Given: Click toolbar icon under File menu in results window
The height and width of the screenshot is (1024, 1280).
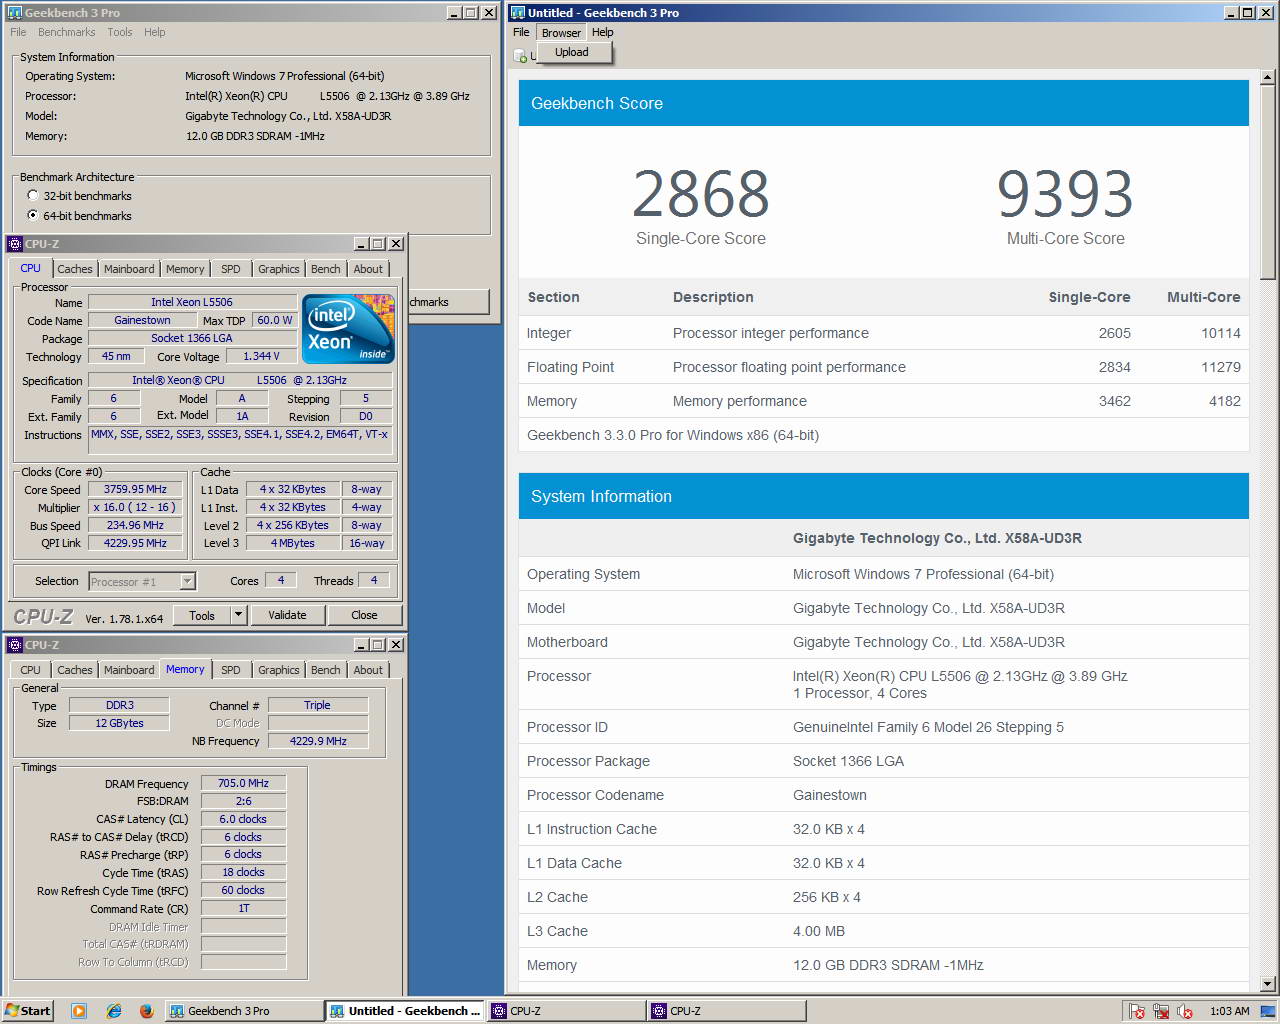Looking at the screenshot, I should tap(521, 56).
